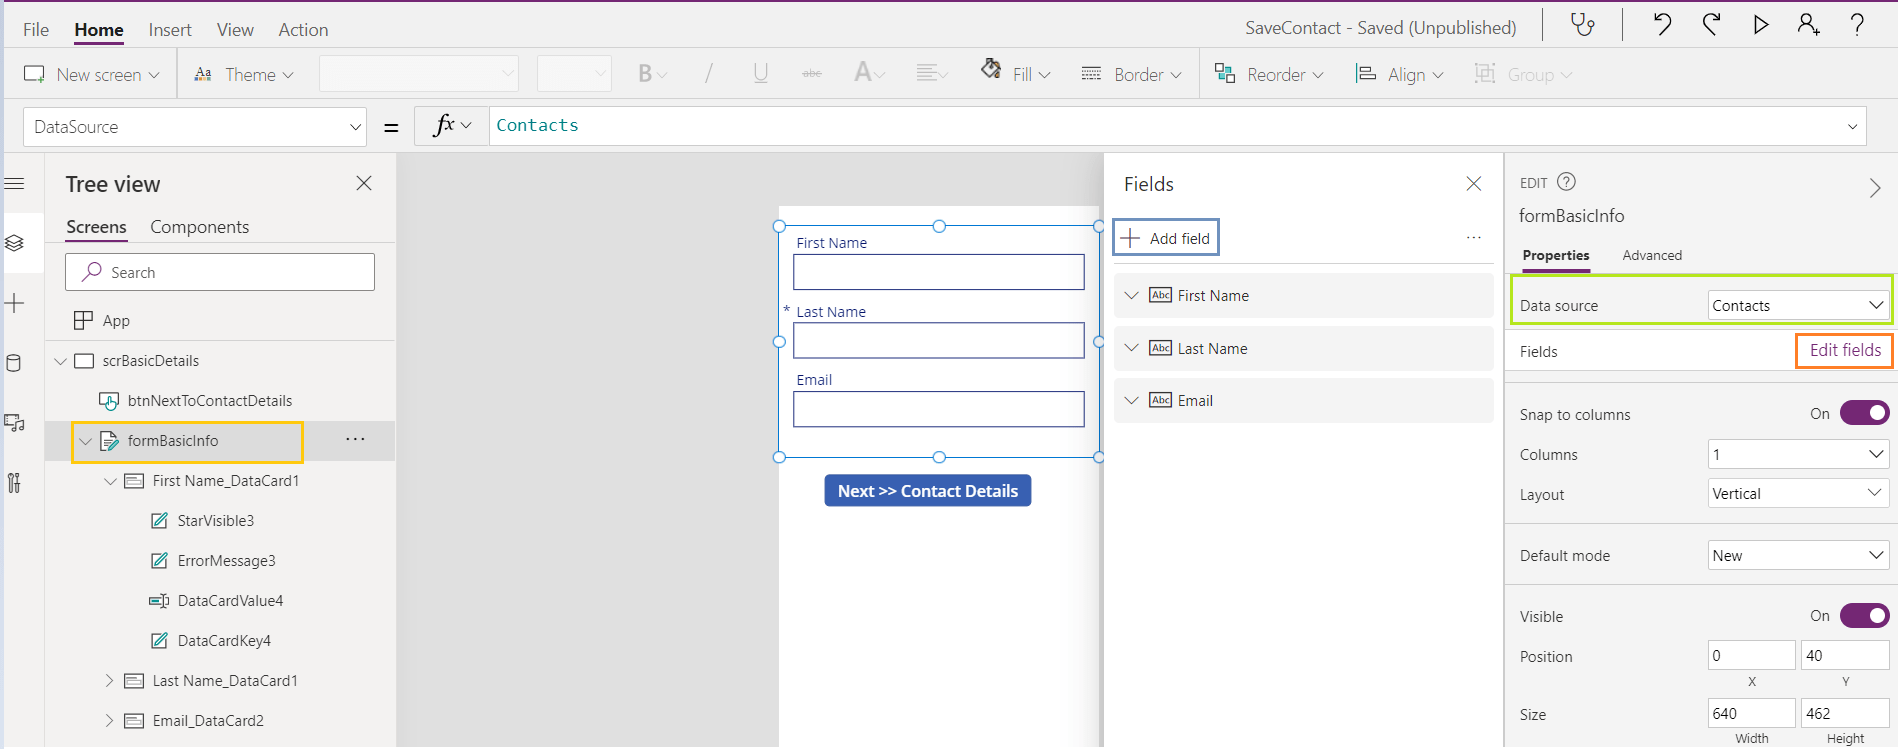Open the Media icon in left rail
Viewport: 1899px width, 749px height.
pos(15,423)
